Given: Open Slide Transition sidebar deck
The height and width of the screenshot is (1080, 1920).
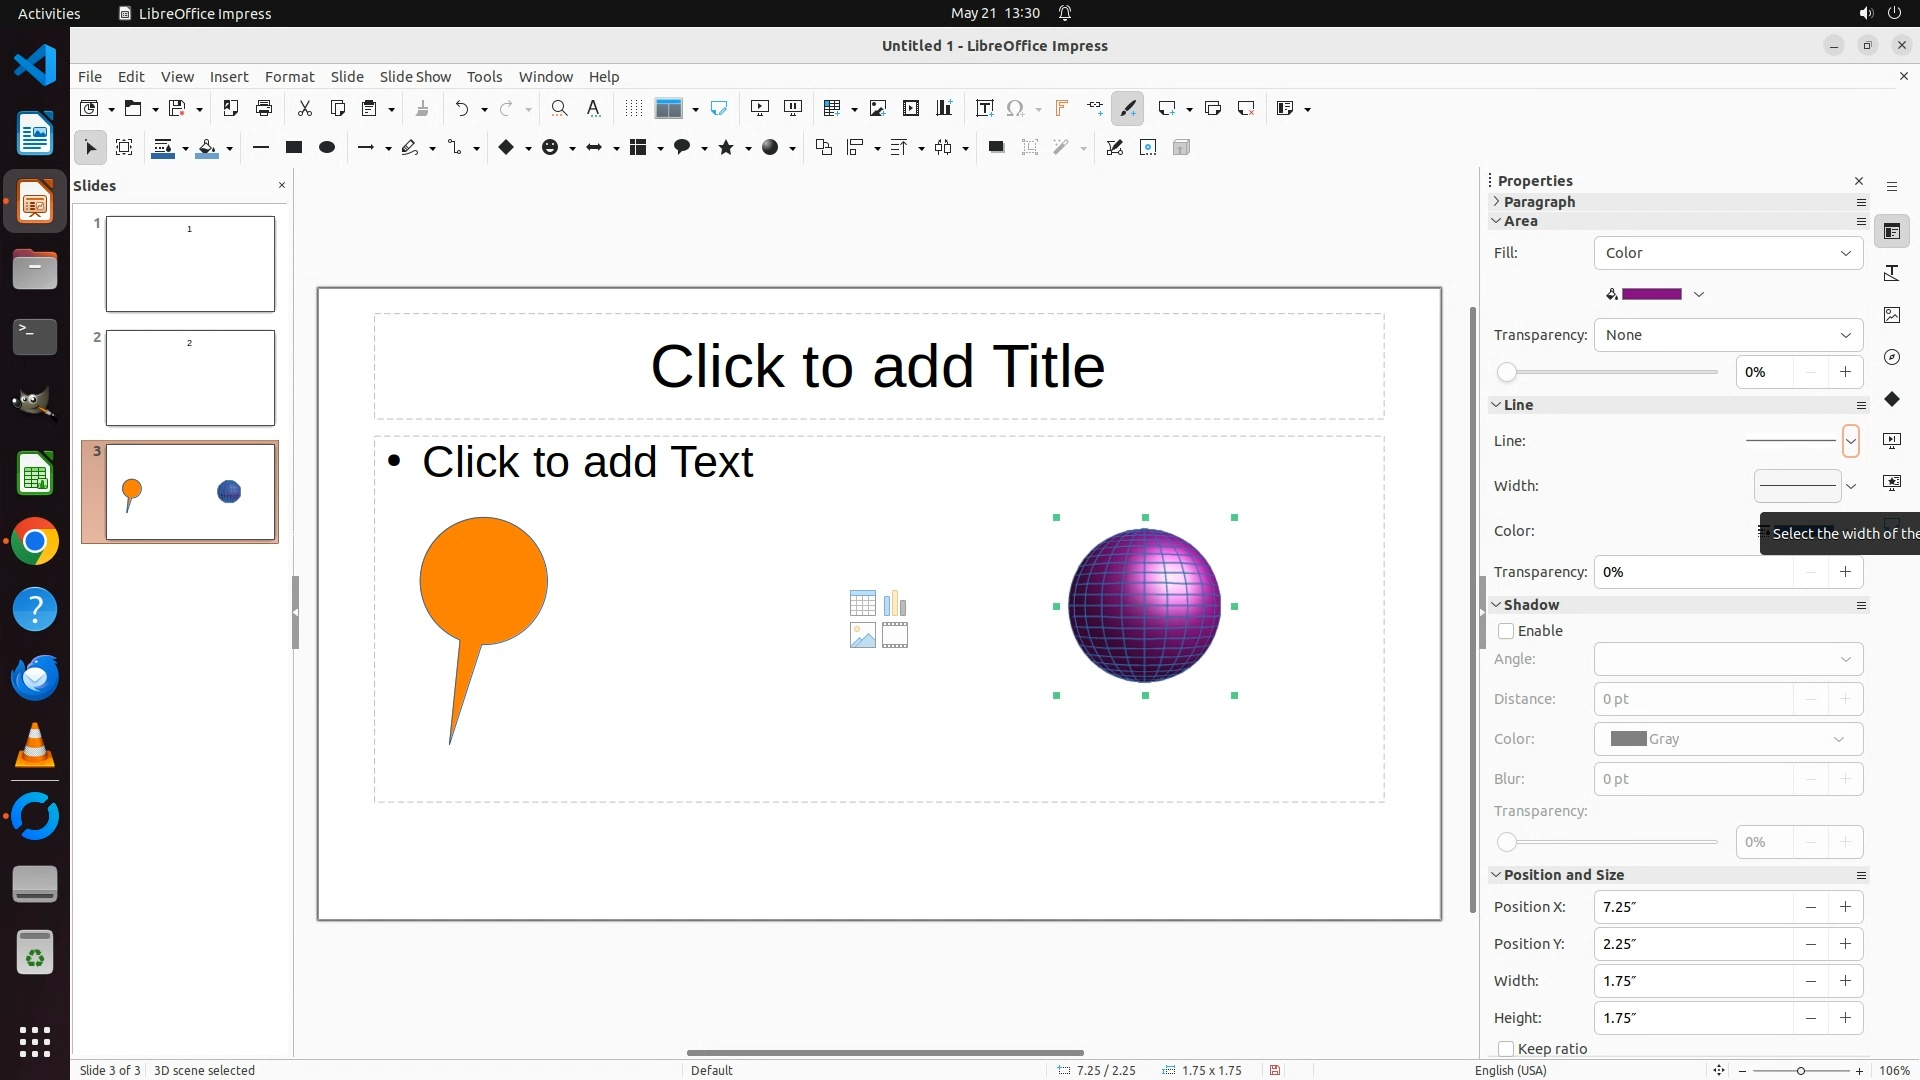Looking at the screenshot, I should [x=1891, y=440].
